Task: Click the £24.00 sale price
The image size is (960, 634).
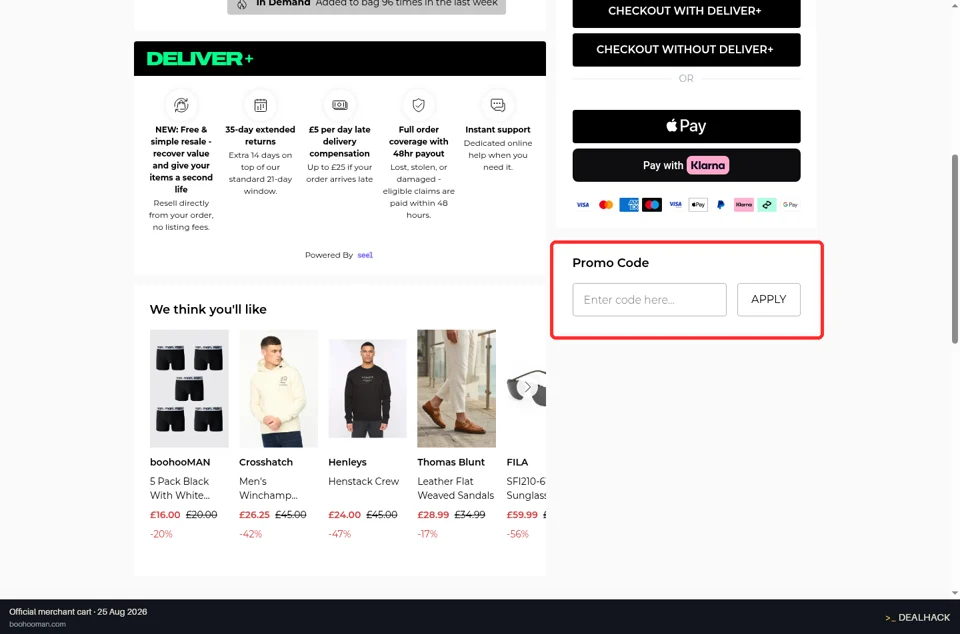Action: [x=344, y=515]
